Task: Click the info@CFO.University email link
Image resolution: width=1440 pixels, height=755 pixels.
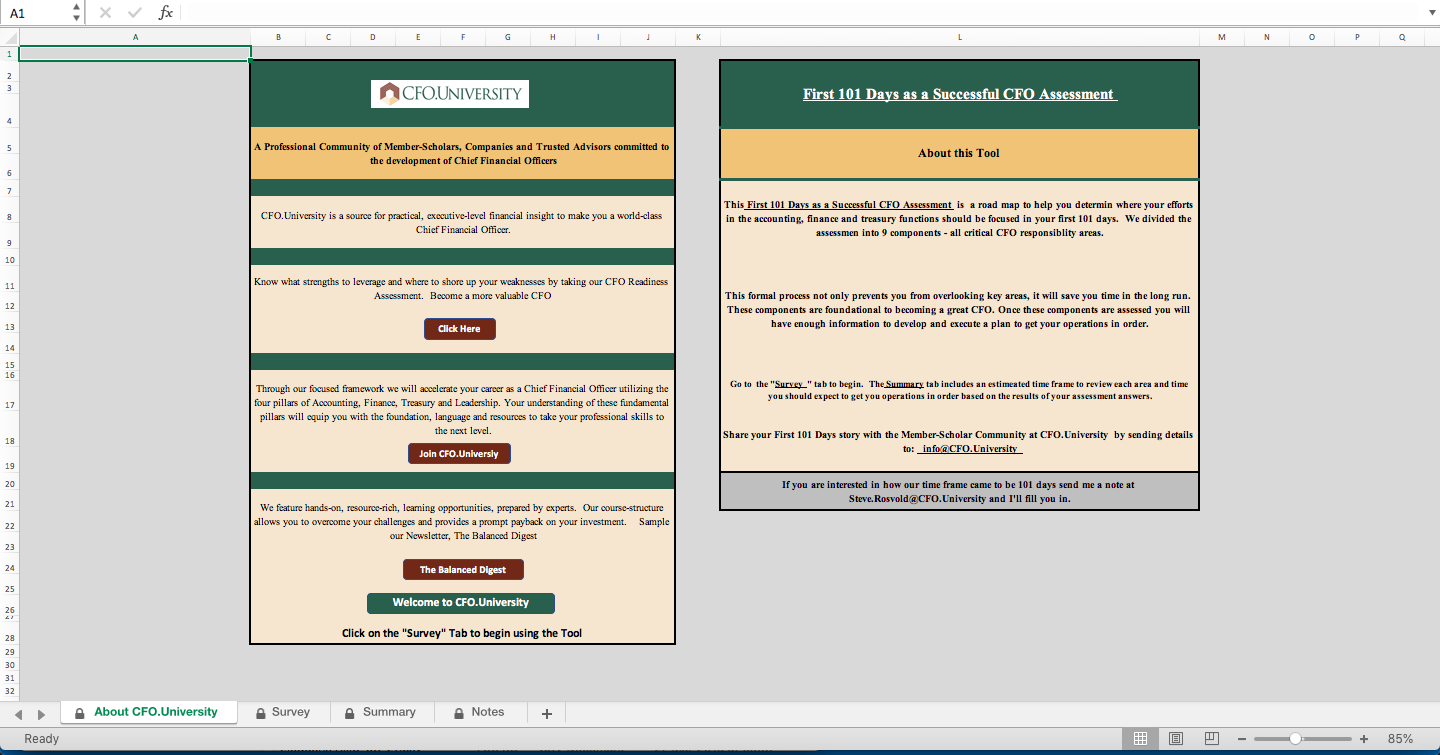Action: [x=969, y=449]
